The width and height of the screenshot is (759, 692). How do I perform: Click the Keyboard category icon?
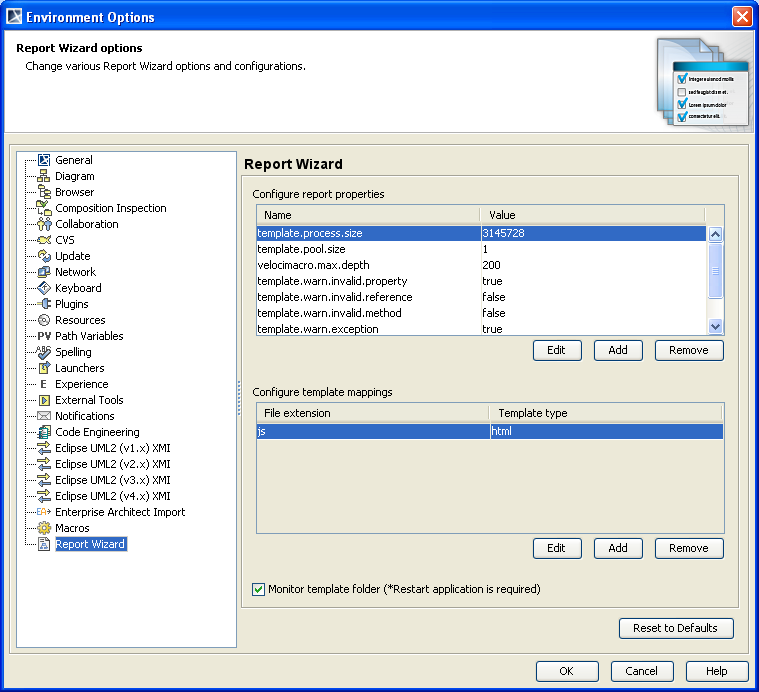44,288
